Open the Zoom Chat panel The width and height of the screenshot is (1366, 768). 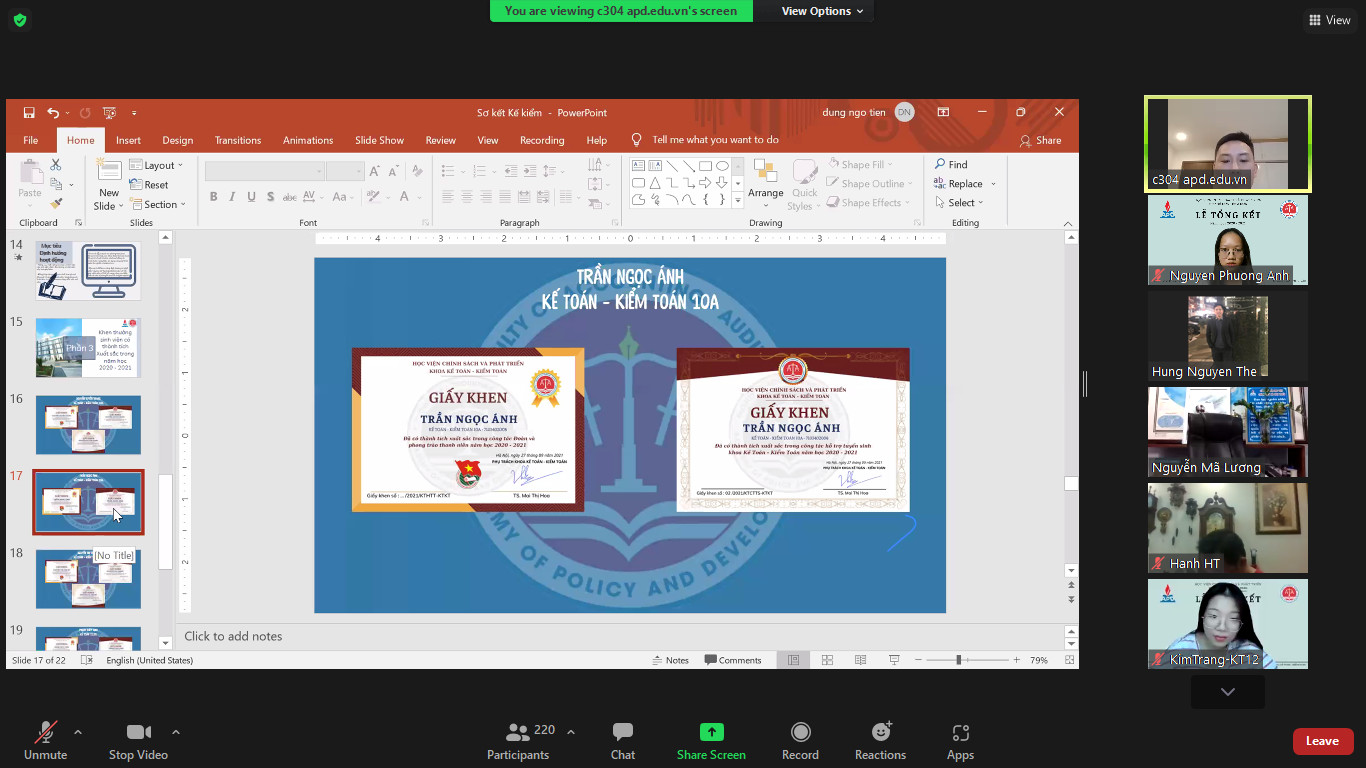tap(622, 733)
